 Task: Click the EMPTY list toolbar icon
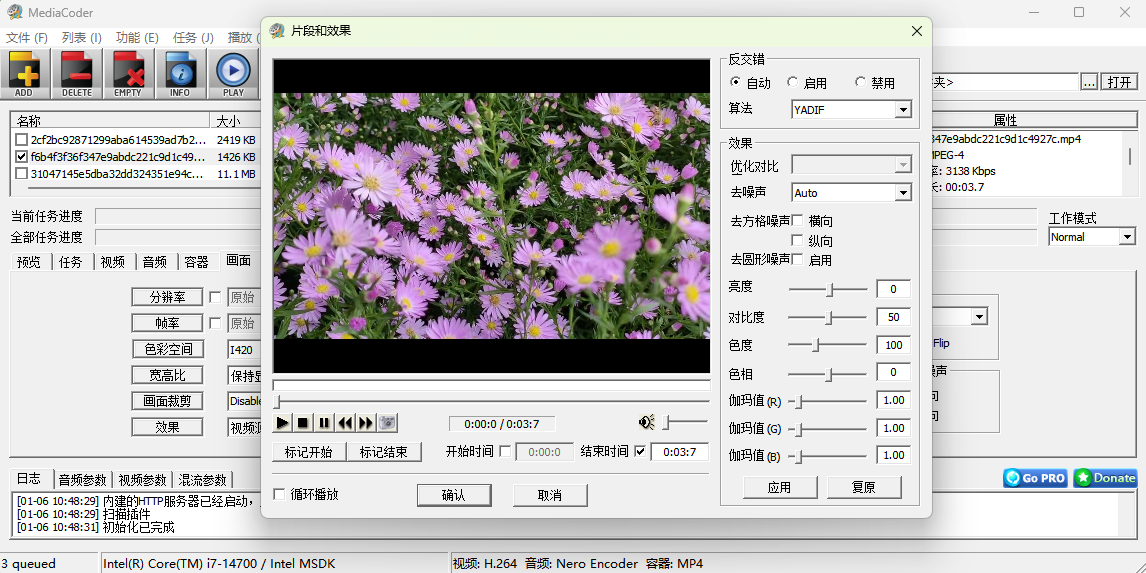tap(128, 74)
